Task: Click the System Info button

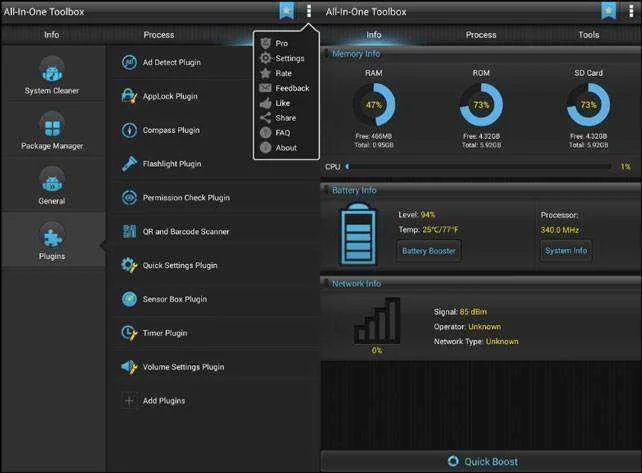Action: (566, 251)
